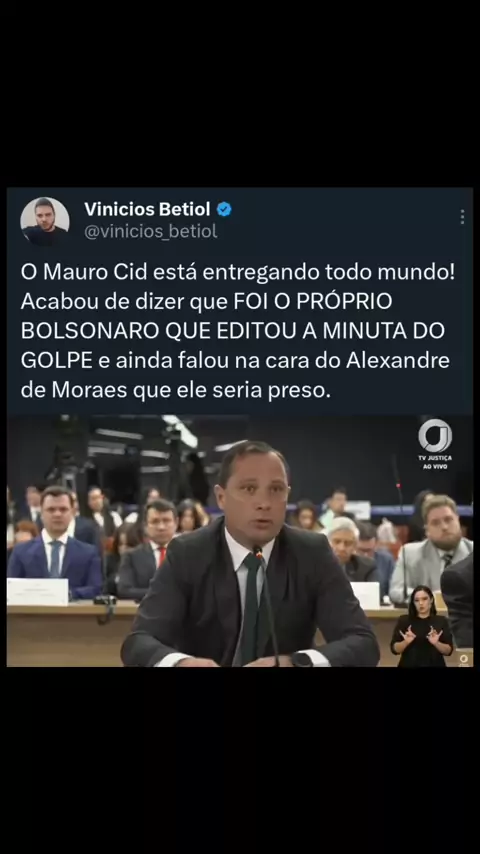Open the Vinicios Betiol profile avatar
Screen dimensions: 480x854
[45, 221]
